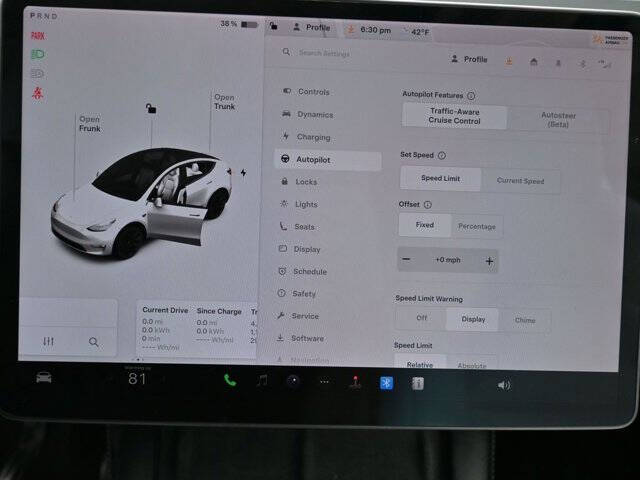Tap the padlock icon above the car
This screenshot has height=480, width=640.
coord(151,108)
